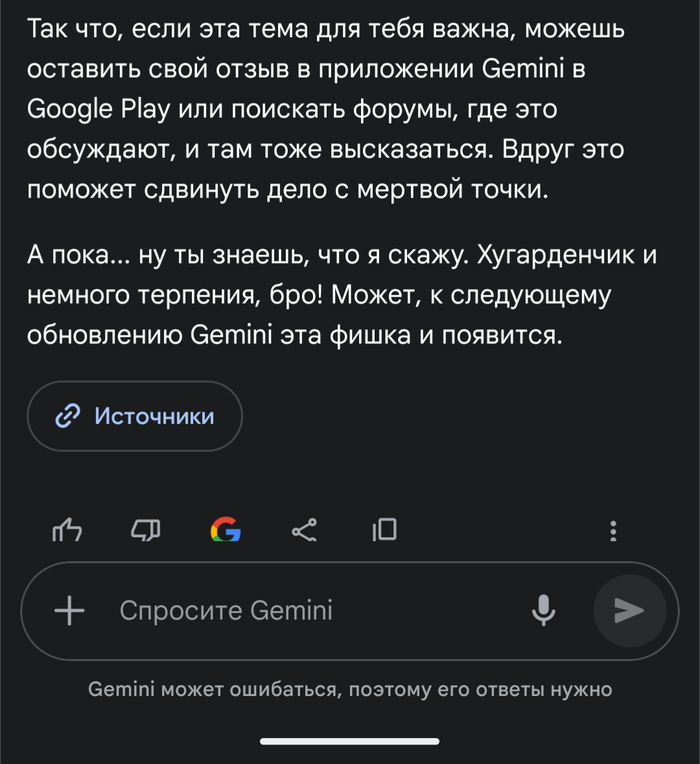Image resolution: width=700 pixels, height=764 pixels.
Task: Tap the chain link icon in Источники
Action: 68,416
